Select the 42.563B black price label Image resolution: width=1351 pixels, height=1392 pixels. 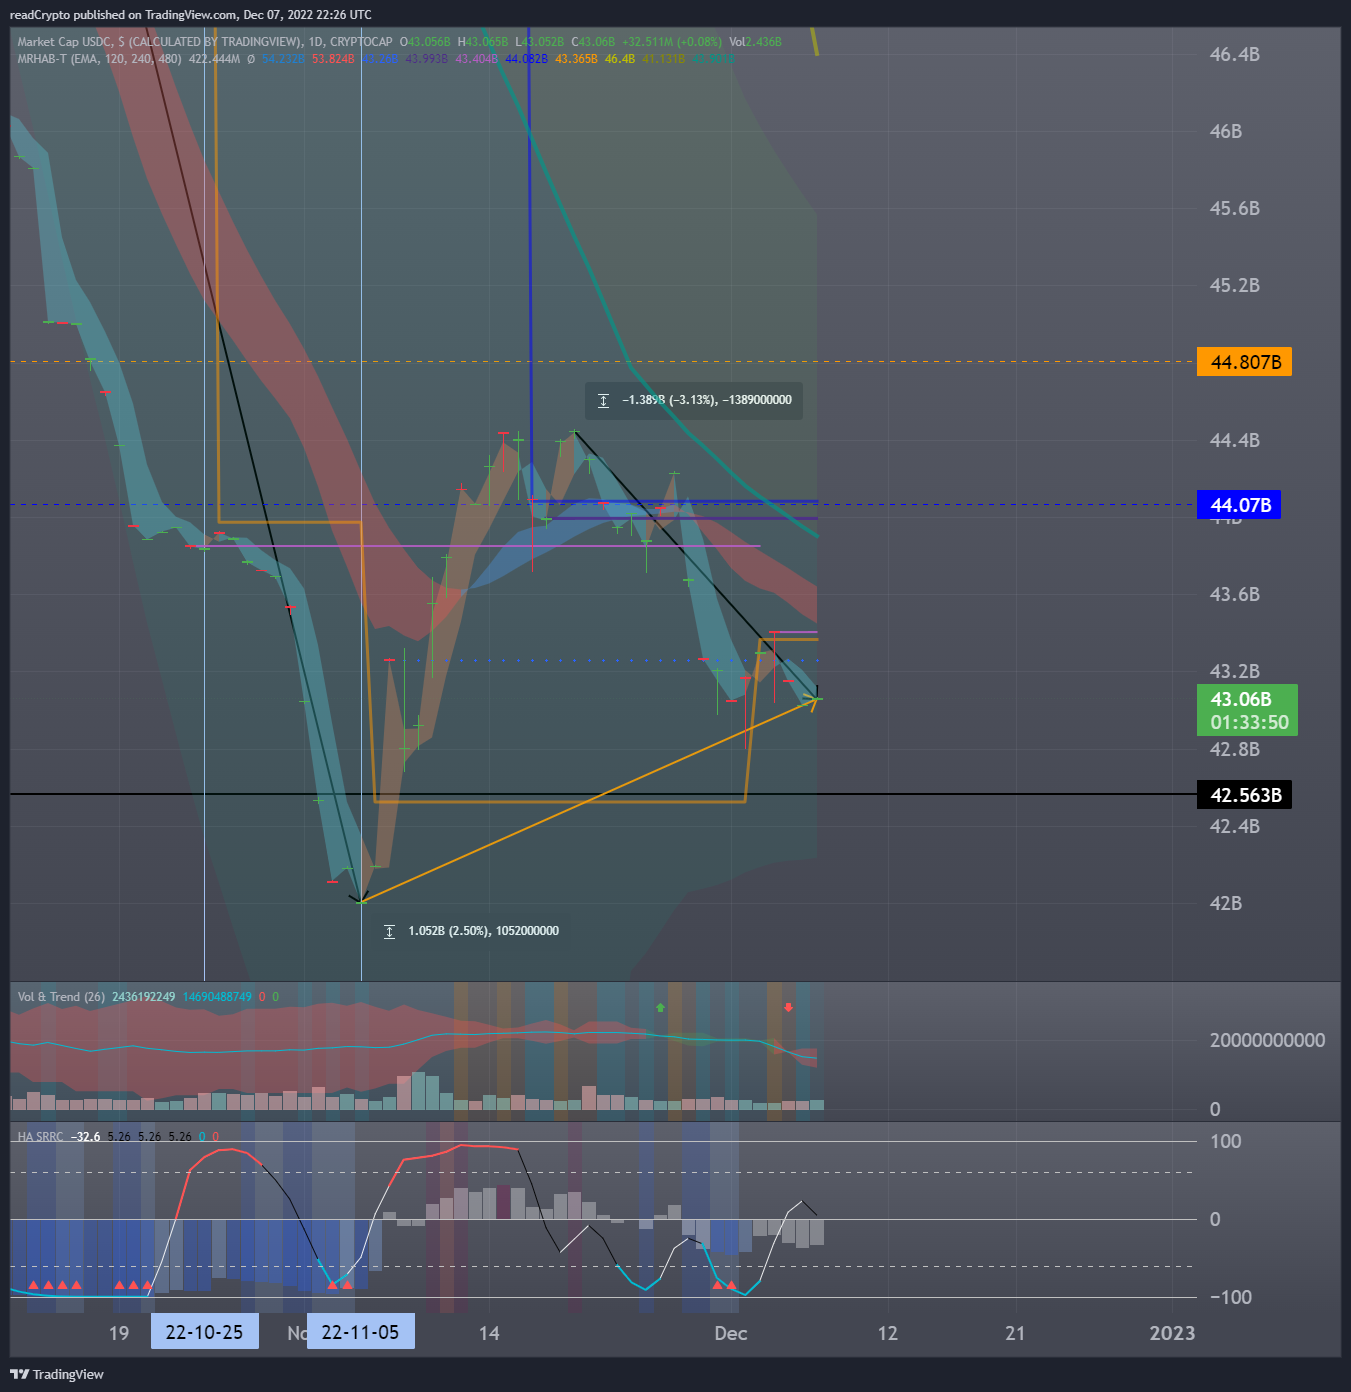(1244, 795)
